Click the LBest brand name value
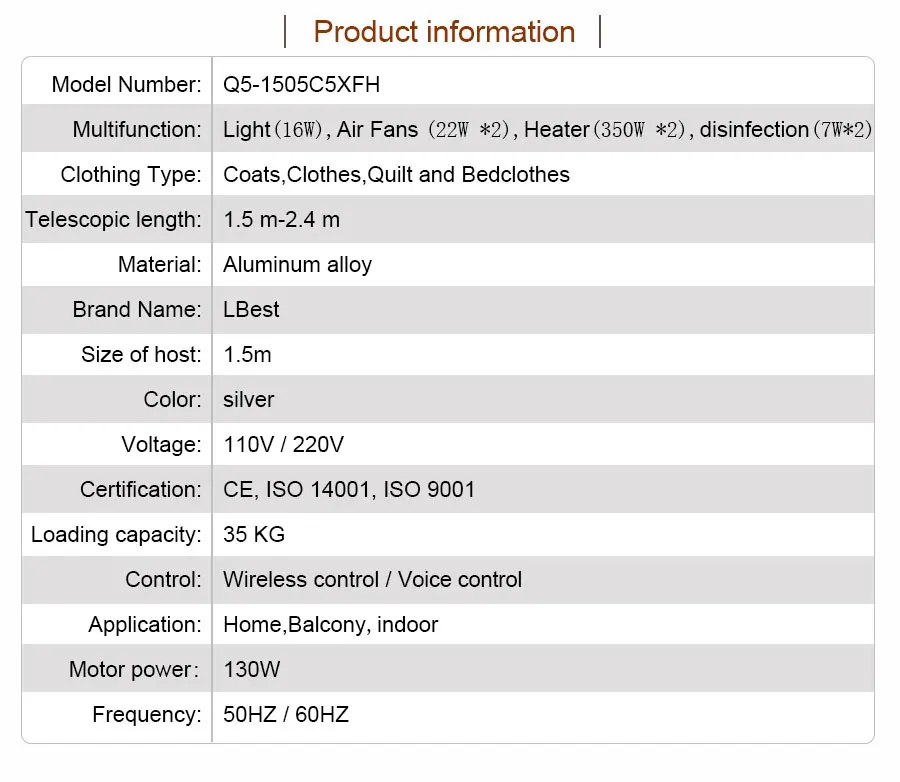This screenshot has height=782, width=900. (251, 309)
